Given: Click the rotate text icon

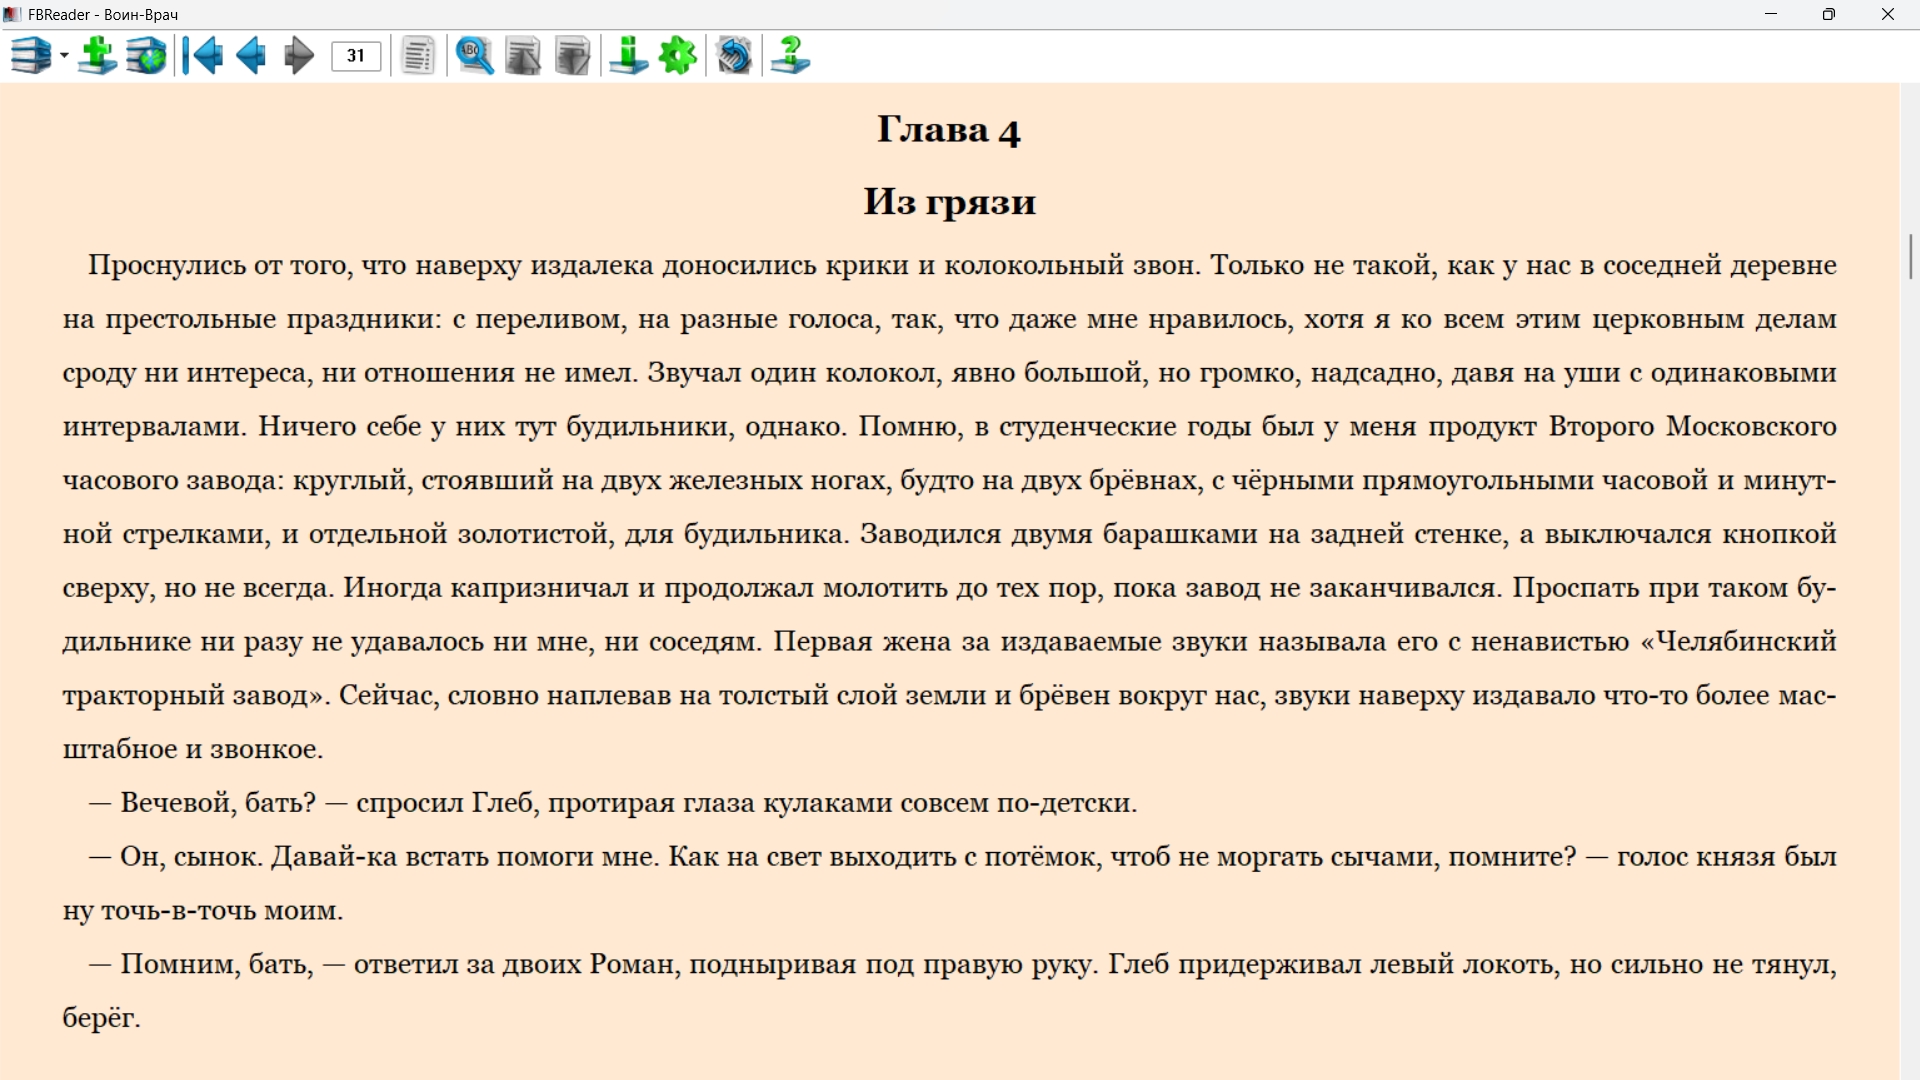Looking at the screenshot, I should point(734,56).
